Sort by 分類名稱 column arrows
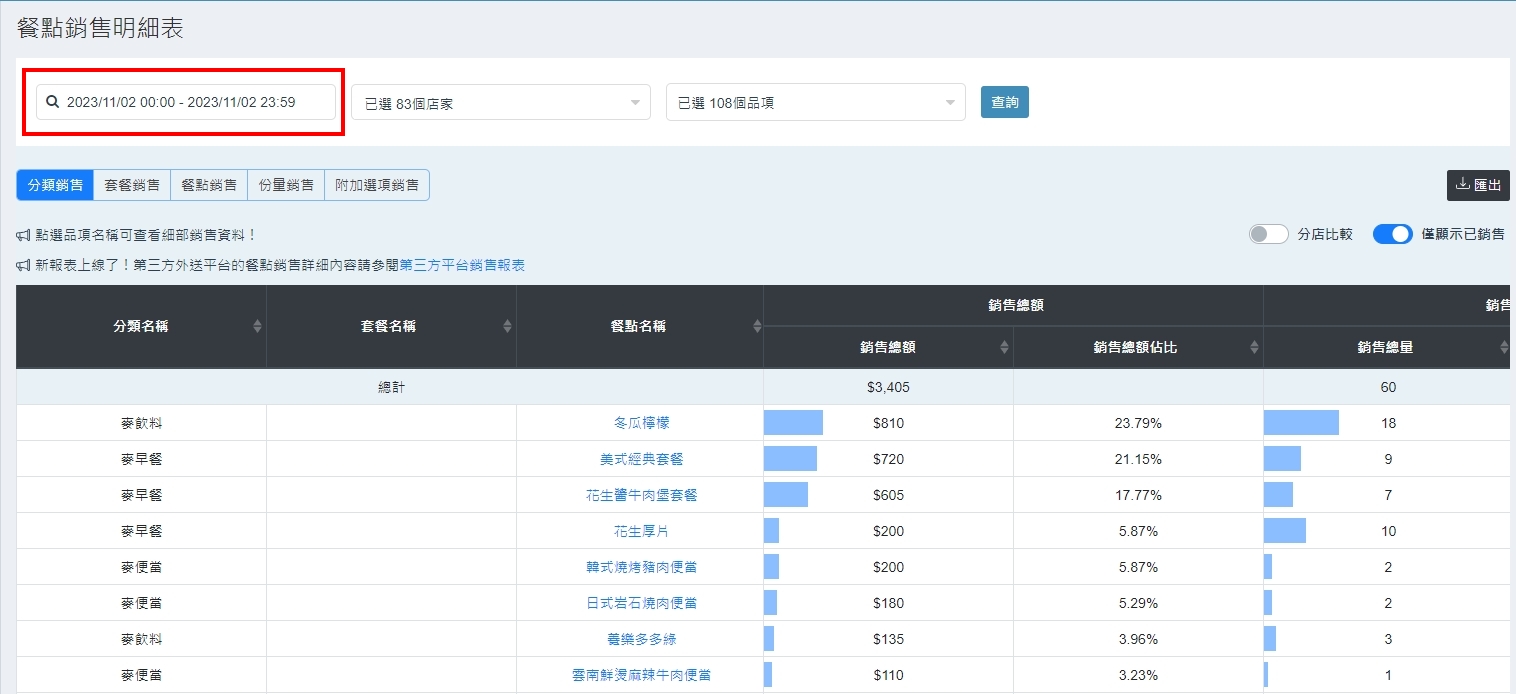 (257, 327)
